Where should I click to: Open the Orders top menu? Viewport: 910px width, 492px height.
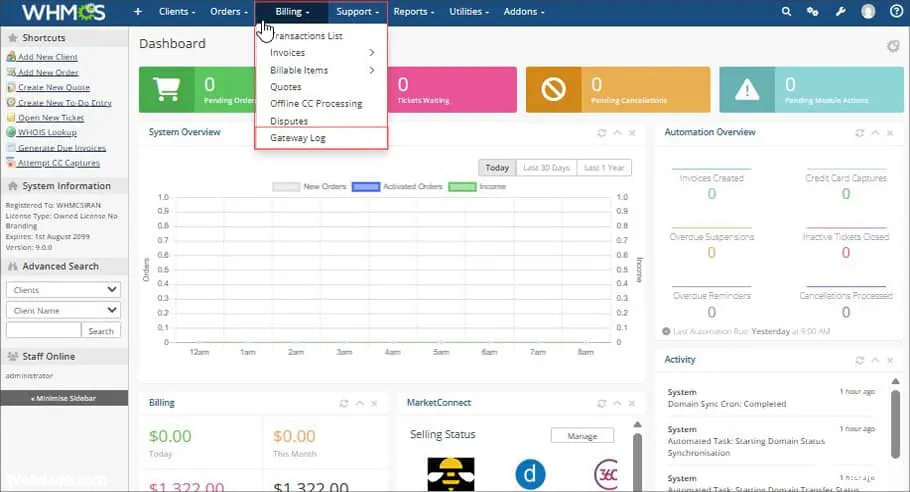pos(229,12)
